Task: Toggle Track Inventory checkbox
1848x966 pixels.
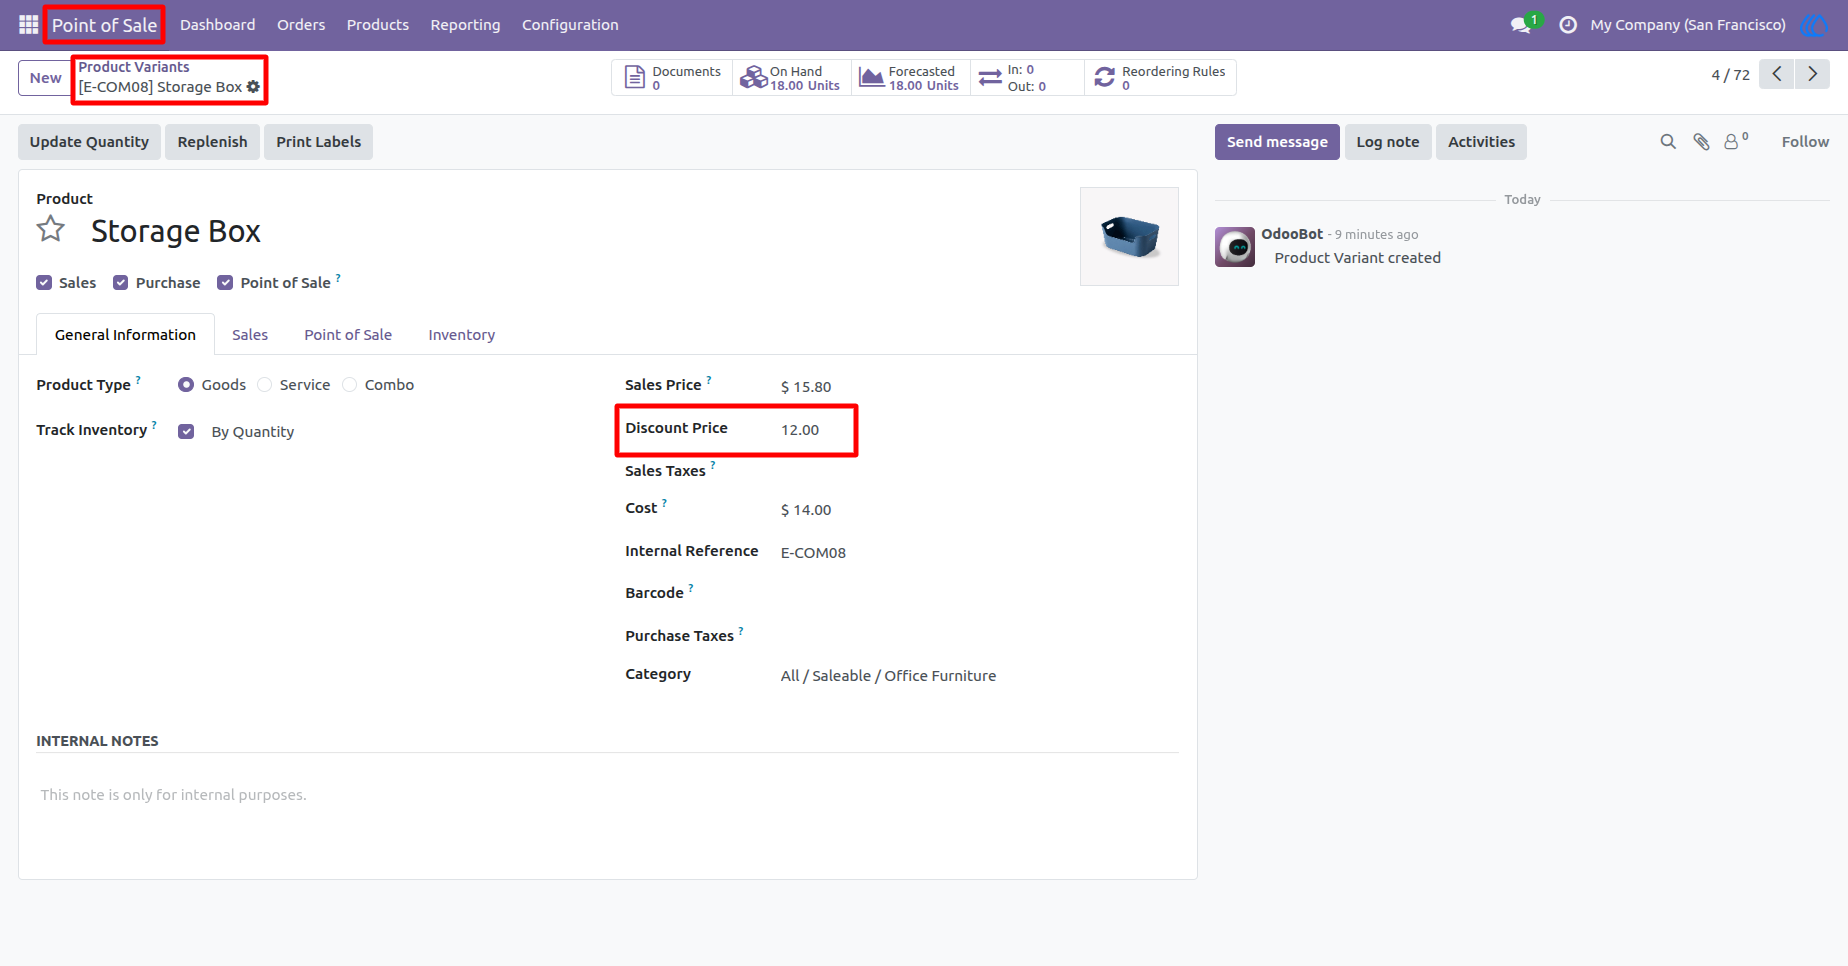Action: (186, 432)
